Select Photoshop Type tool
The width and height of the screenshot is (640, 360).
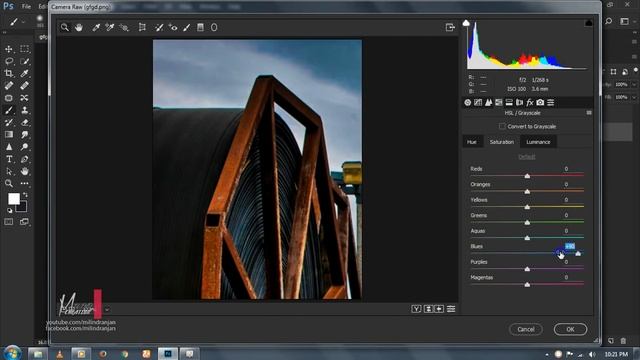[x=9, y=159]
